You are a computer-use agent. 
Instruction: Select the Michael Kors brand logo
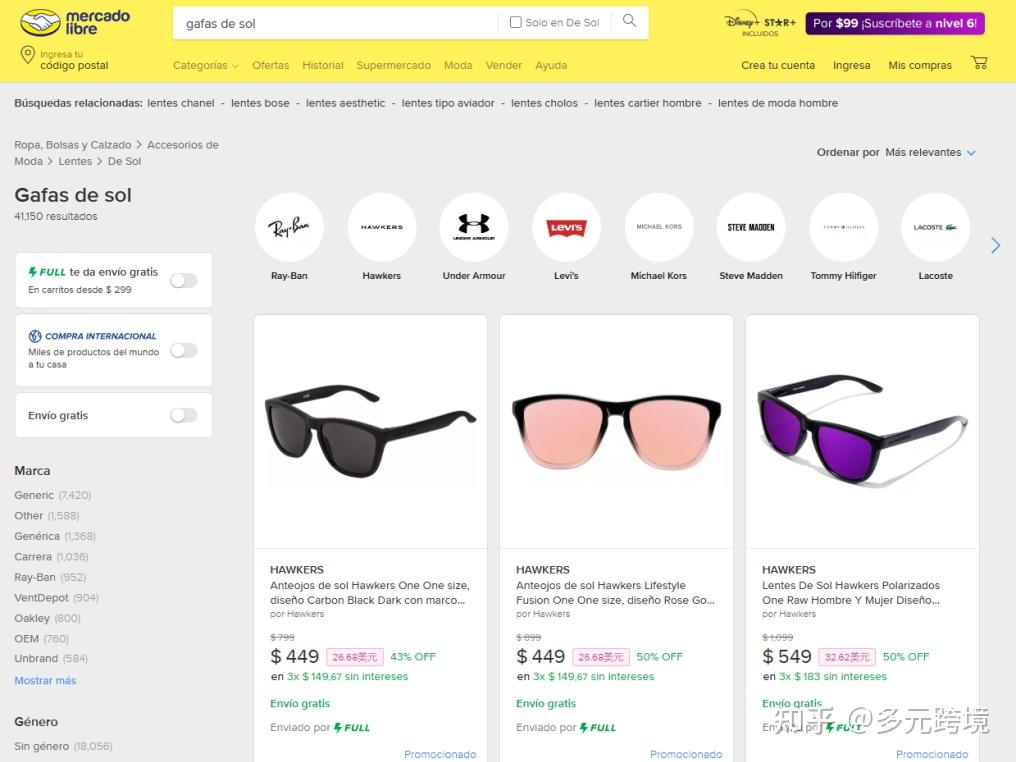tap(659, 227)
